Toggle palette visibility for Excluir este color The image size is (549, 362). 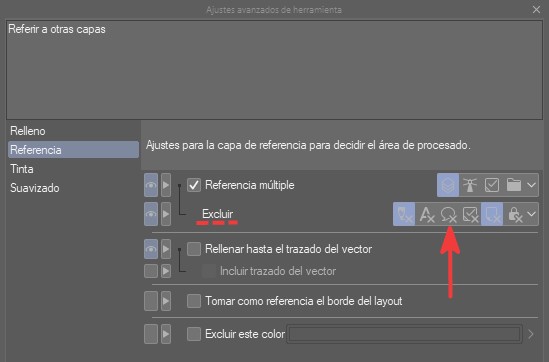pyautogui.click(x=151, y=334)
